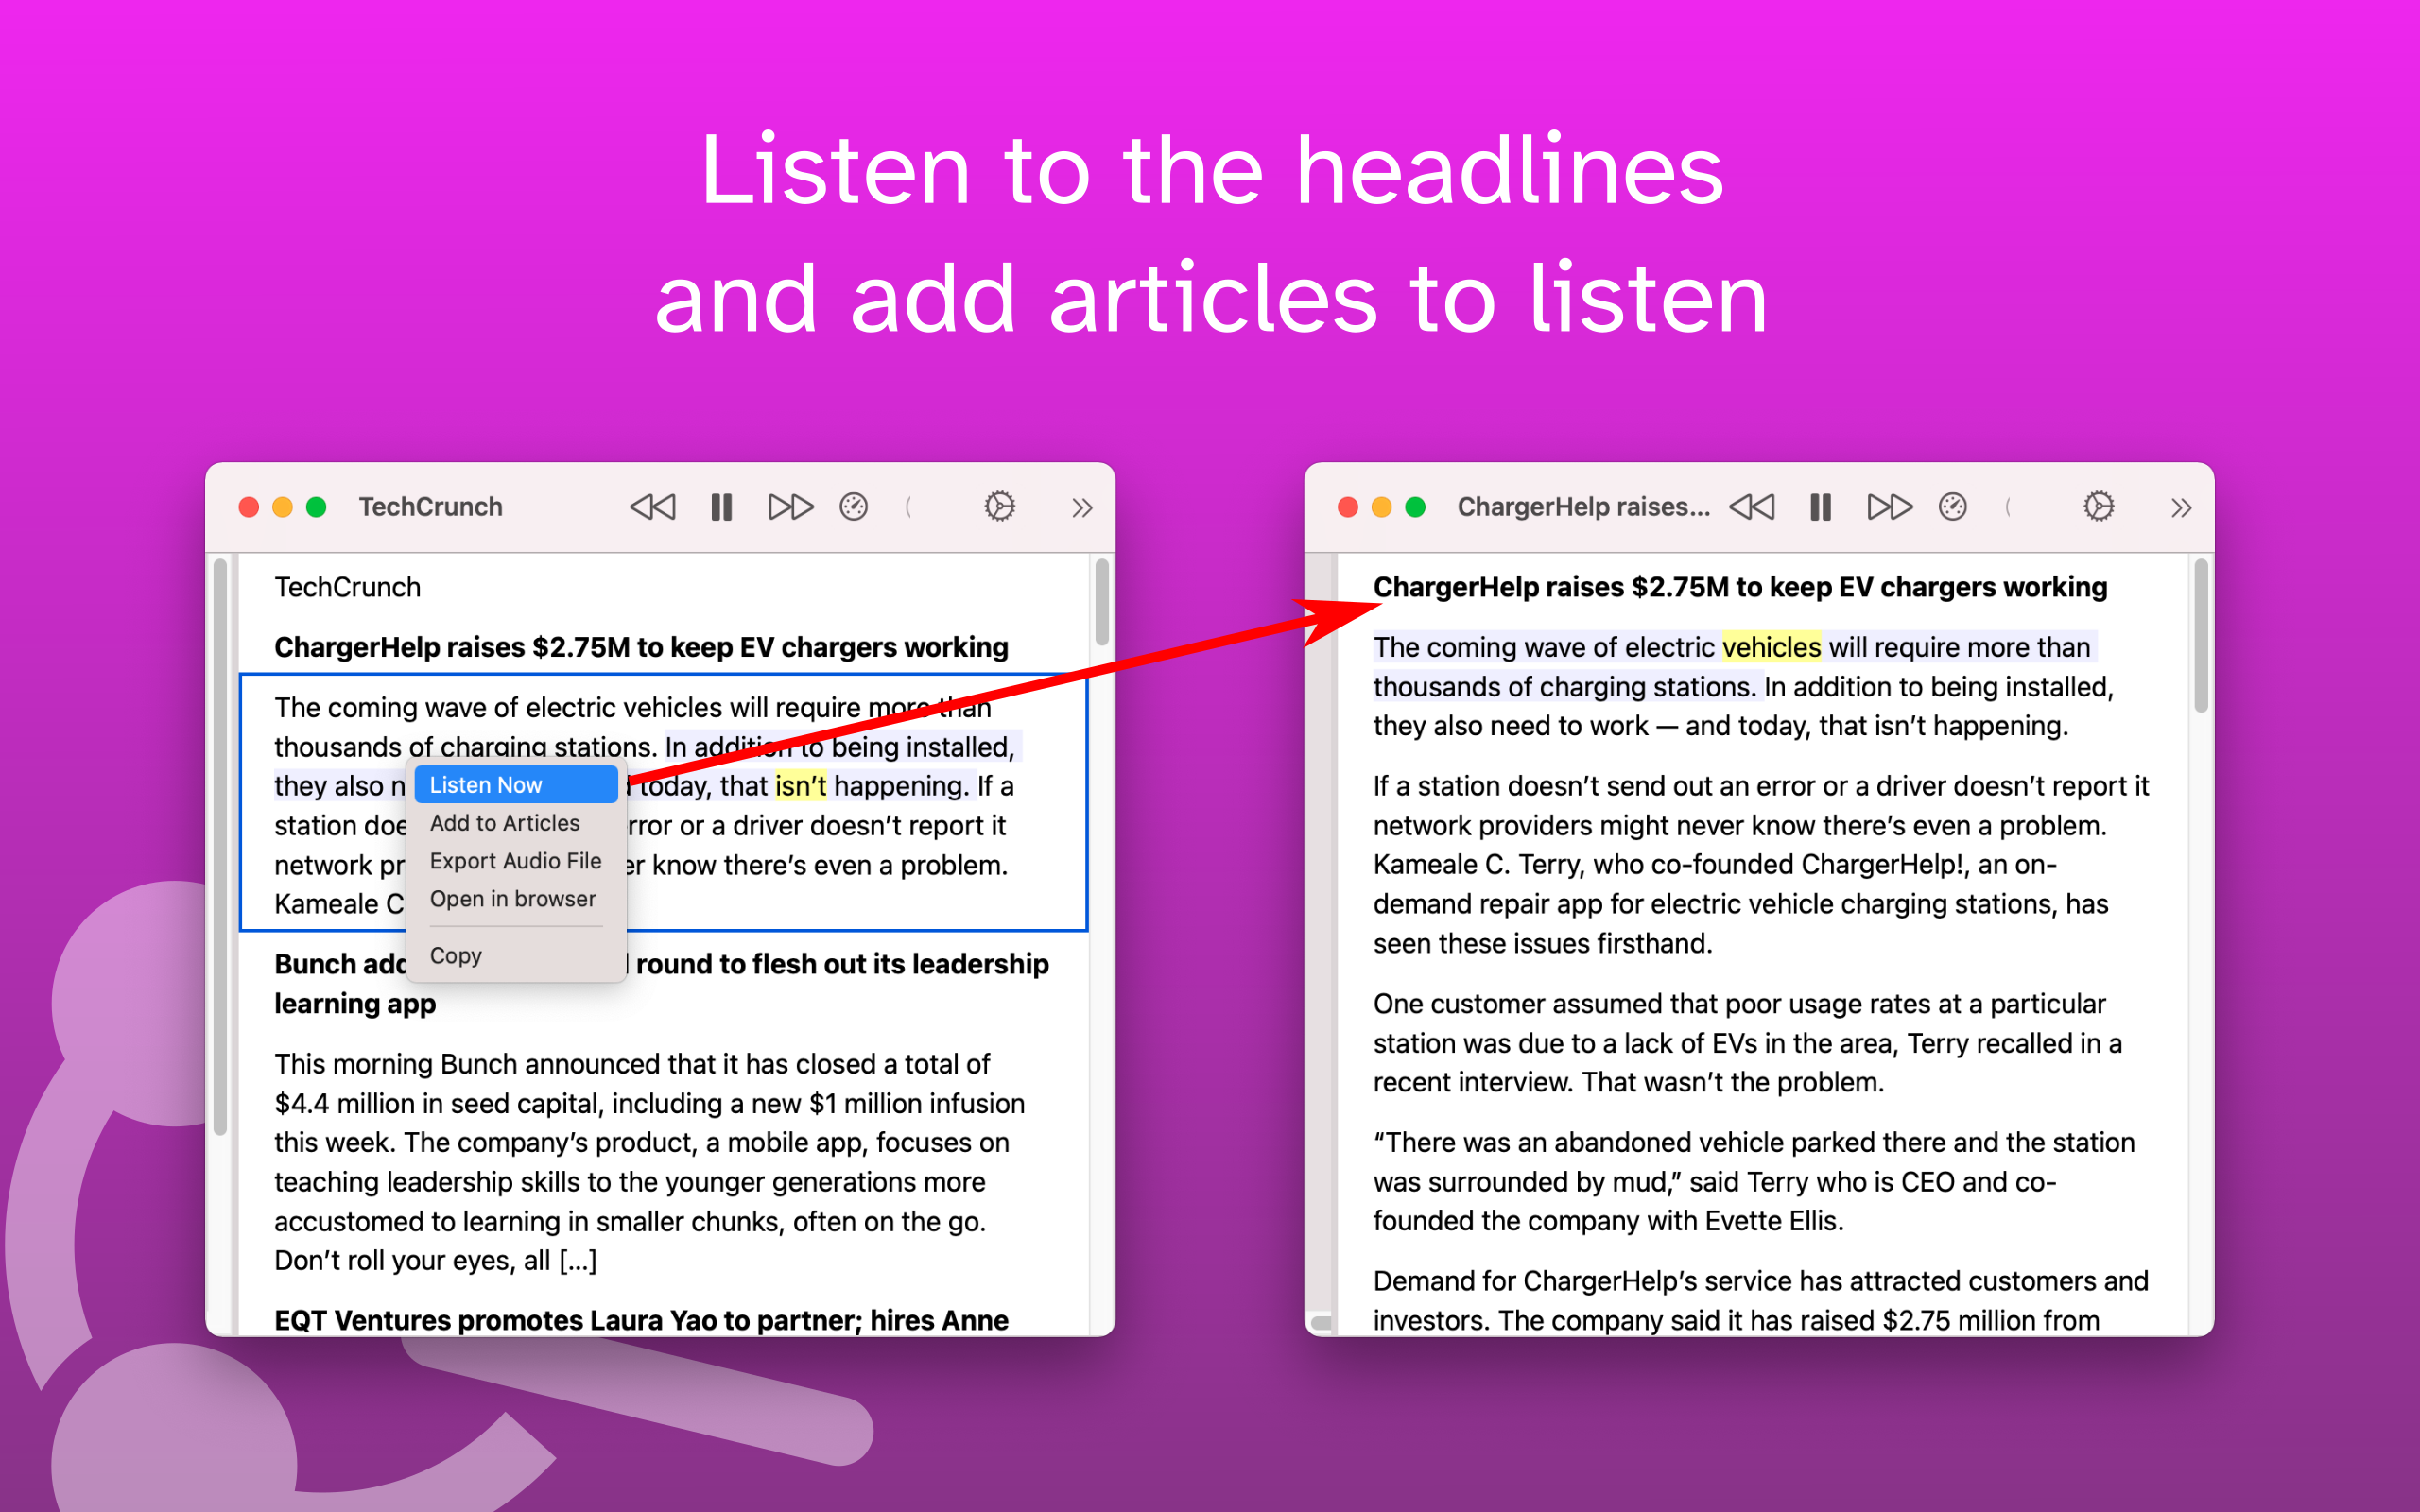Screen dimensions: 2420x1512
Task: Open speed gauge in TechCrunch toolbar
Action: click(x=853, y=507)
